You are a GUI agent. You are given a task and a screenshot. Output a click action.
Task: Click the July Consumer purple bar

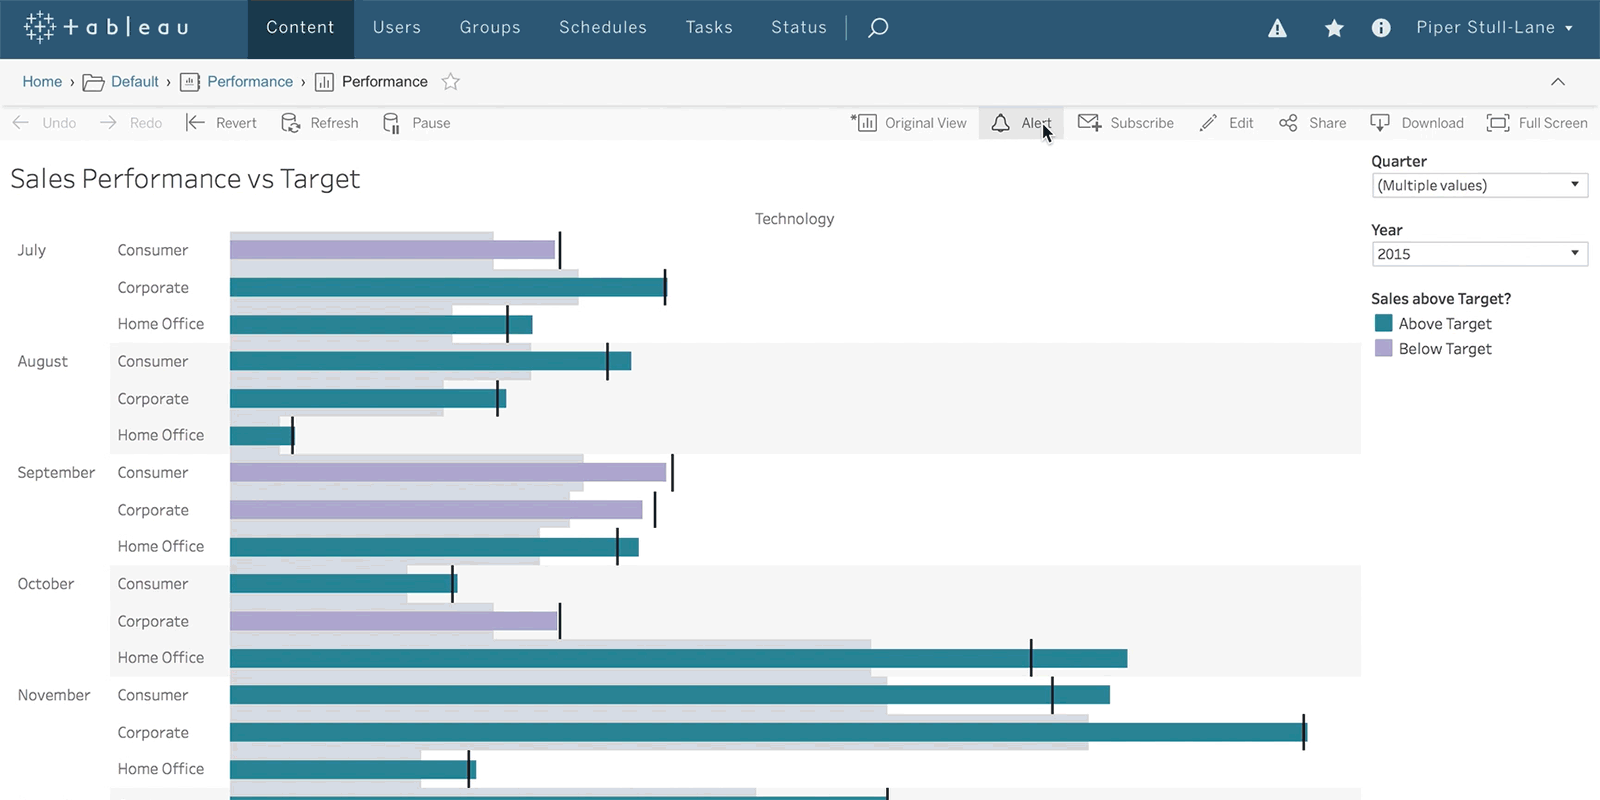click(x=392, y=250)
